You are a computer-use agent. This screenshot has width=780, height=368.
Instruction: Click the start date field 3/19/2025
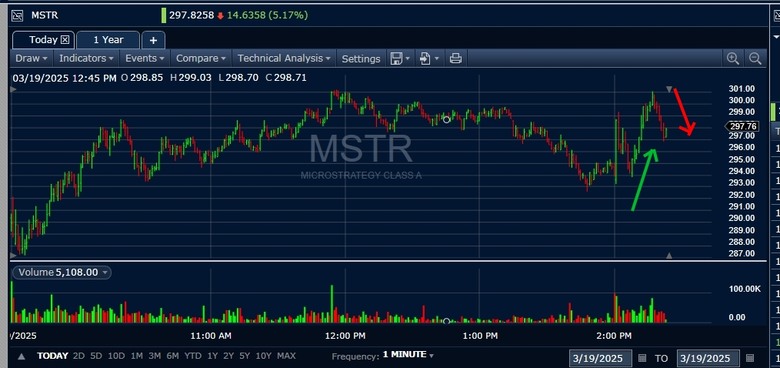[x=600, y=358]
